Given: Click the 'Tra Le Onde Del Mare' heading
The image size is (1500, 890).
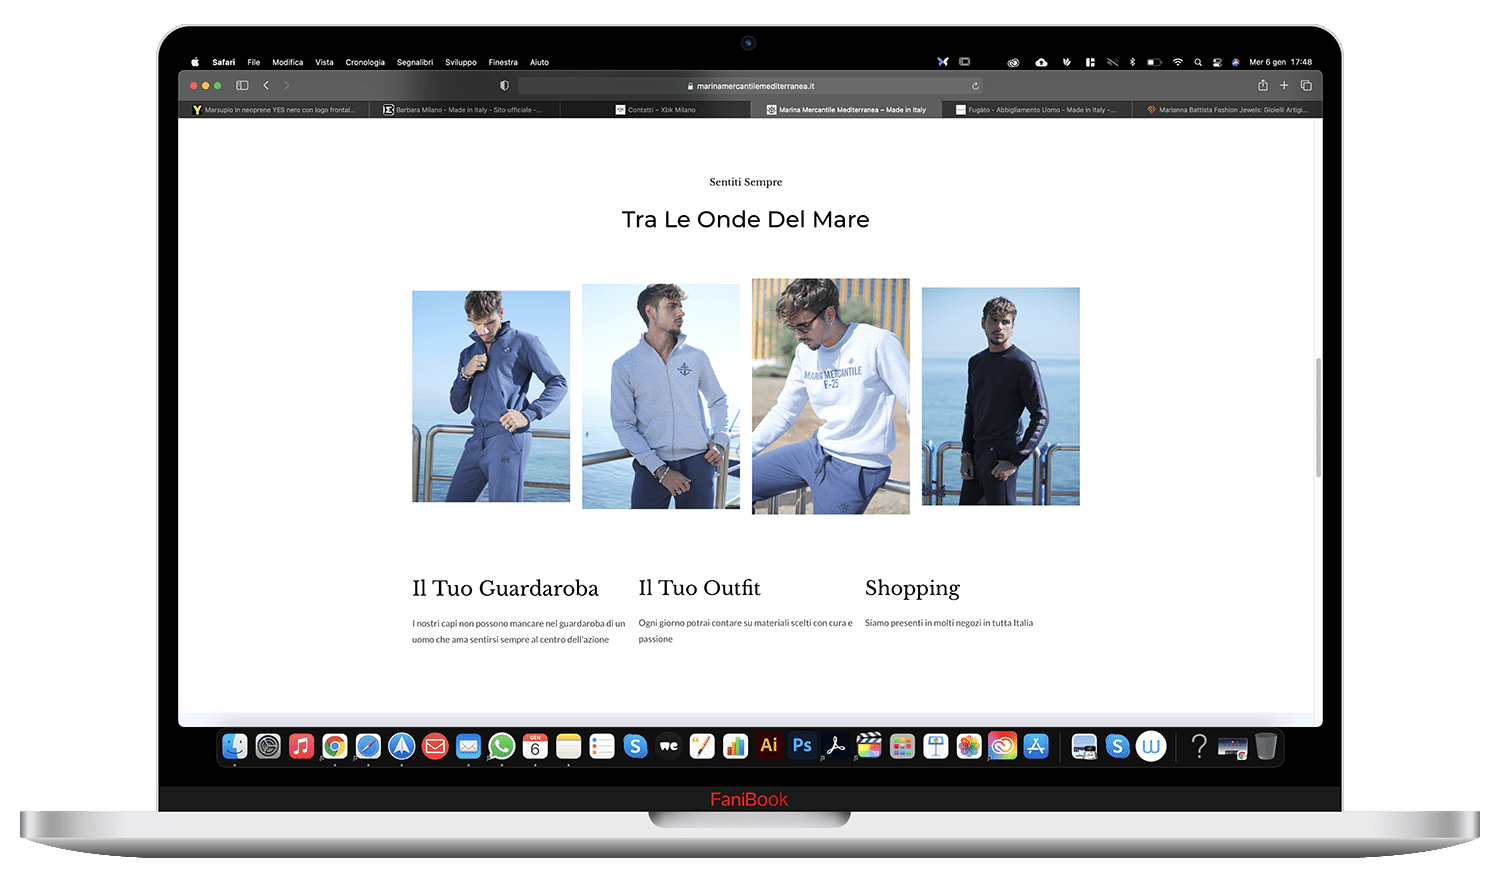Looking at the screenshot, I should point(746,219).
